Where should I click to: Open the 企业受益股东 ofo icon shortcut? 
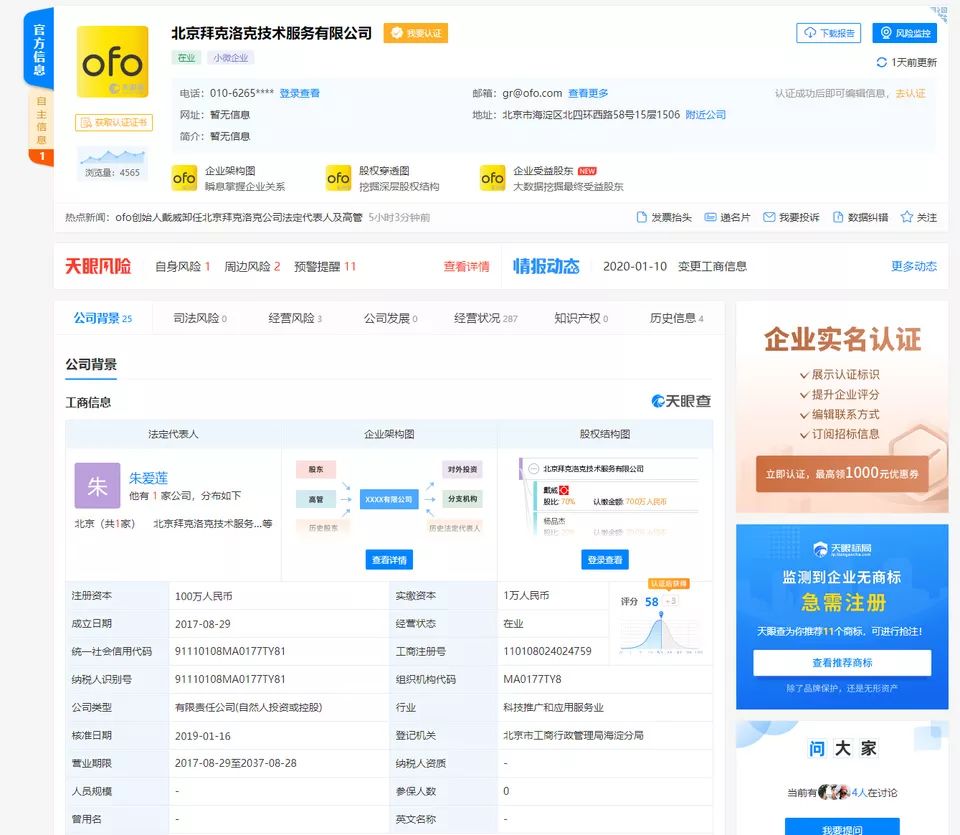(x=493, y=178)
